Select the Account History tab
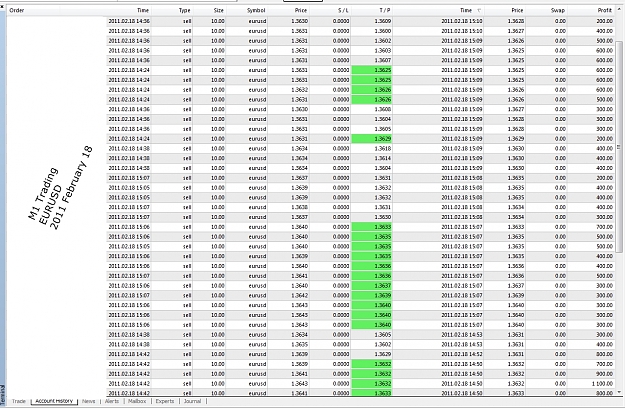 [x=54, y=401]
